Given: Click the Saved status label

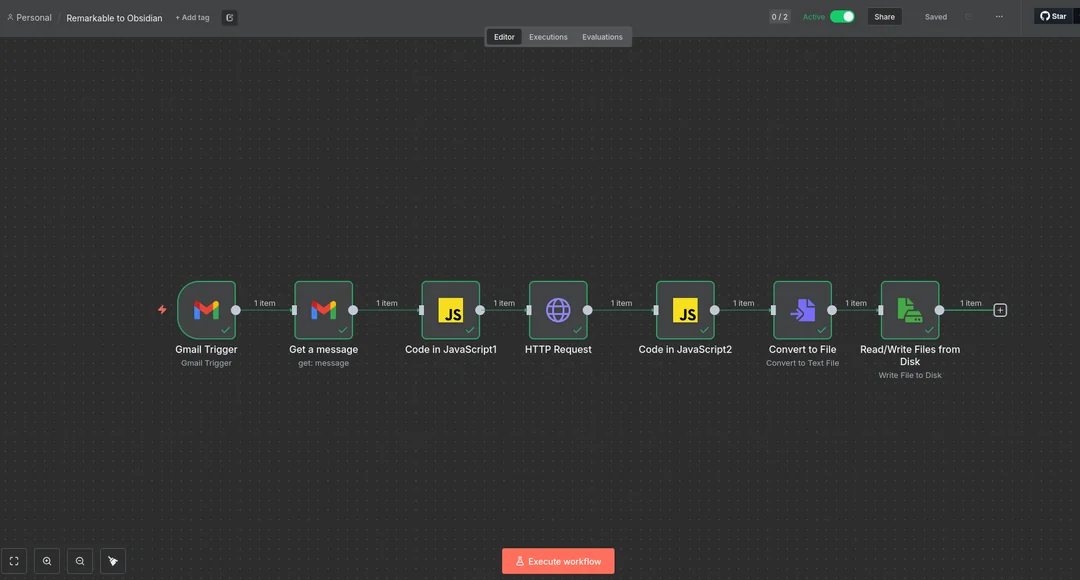Looking at the screenshot, I should click(935, 17).
